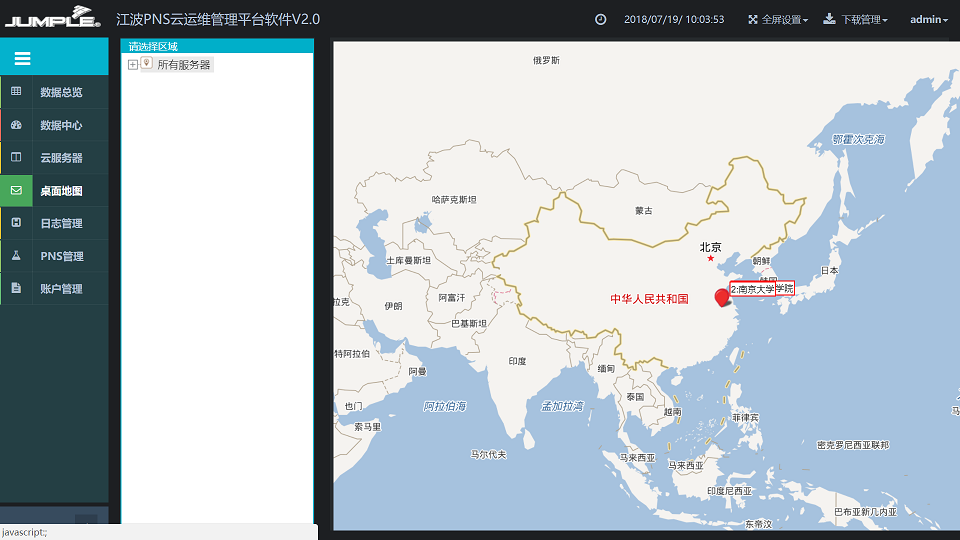Click the columns icon beside 云服务器
The height and width of the screenshot is (540, 960).
[x=16, y=157]
